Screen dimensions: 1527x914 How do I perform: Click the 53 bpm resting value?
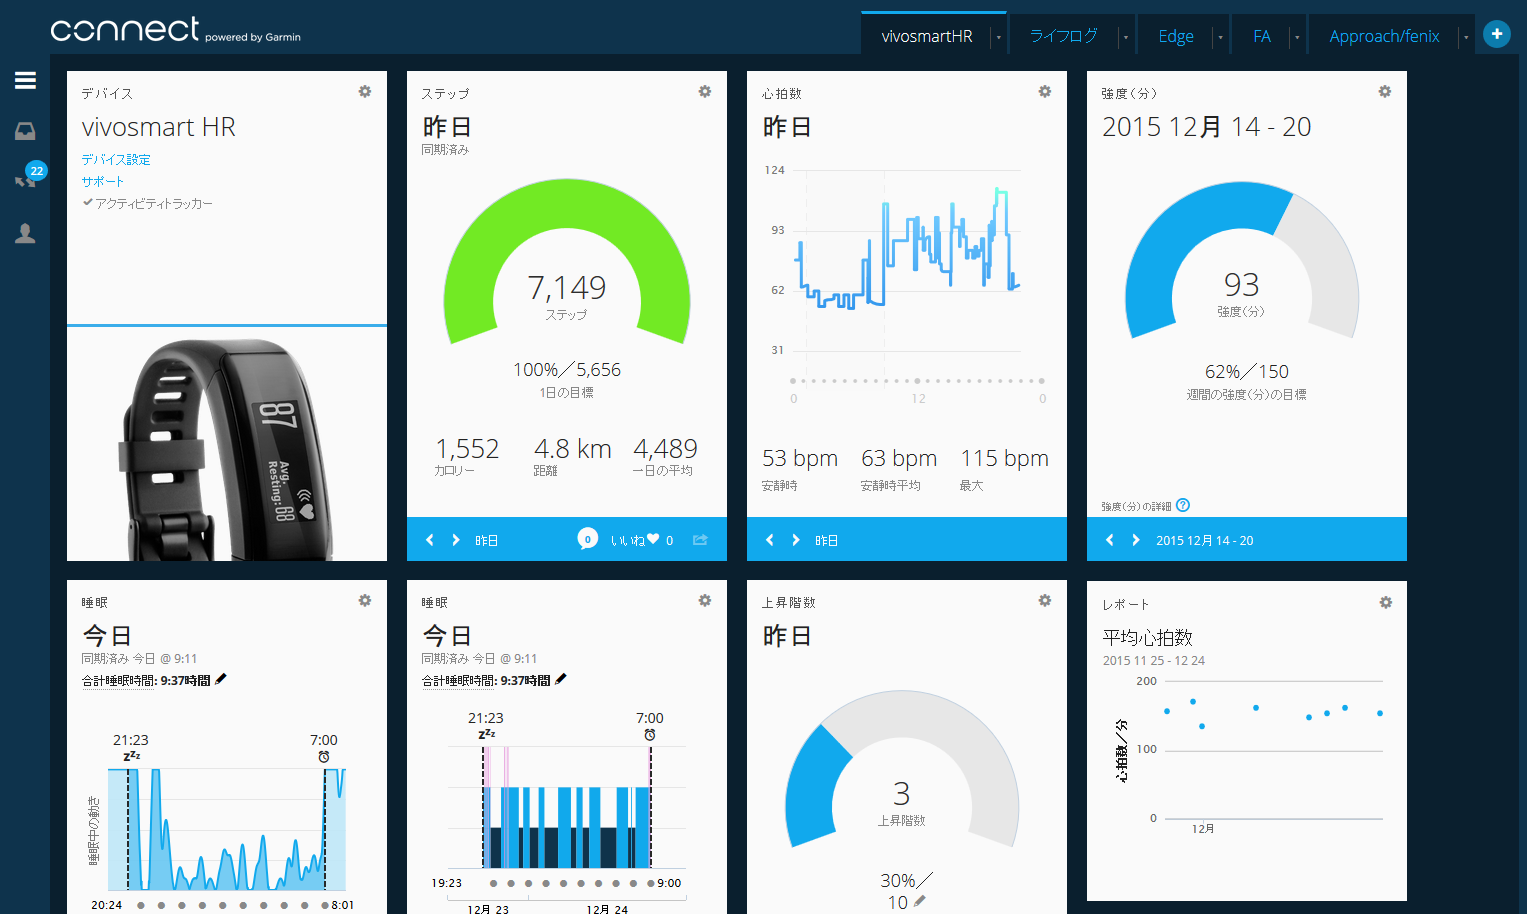(x=800, y=458)
